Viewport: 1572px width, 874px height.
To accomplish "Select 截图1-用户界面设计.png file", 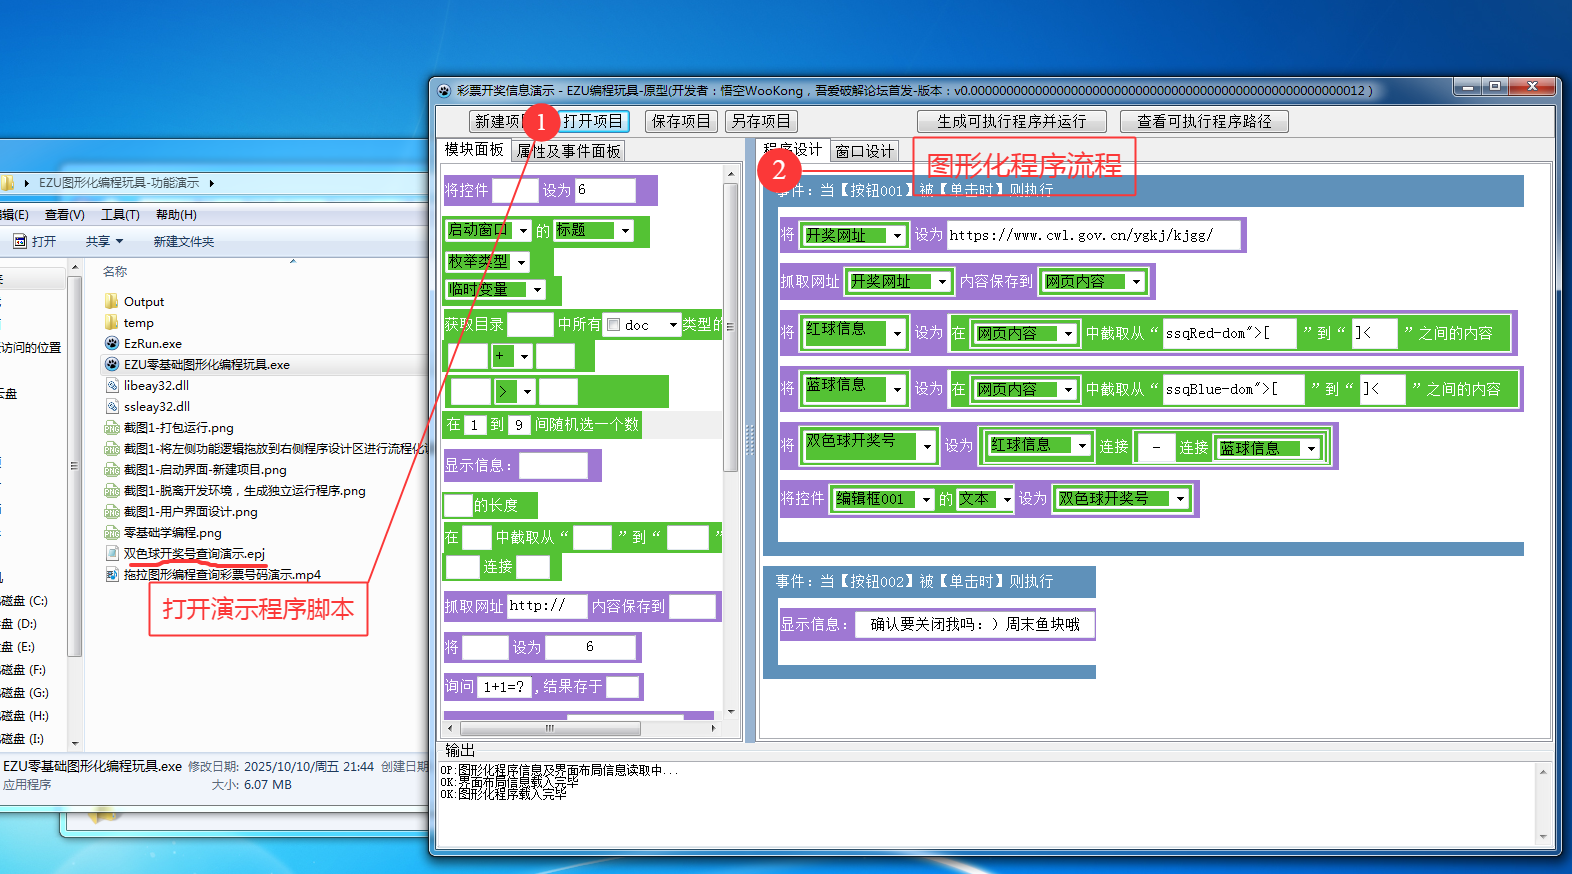I will [190, 511].
